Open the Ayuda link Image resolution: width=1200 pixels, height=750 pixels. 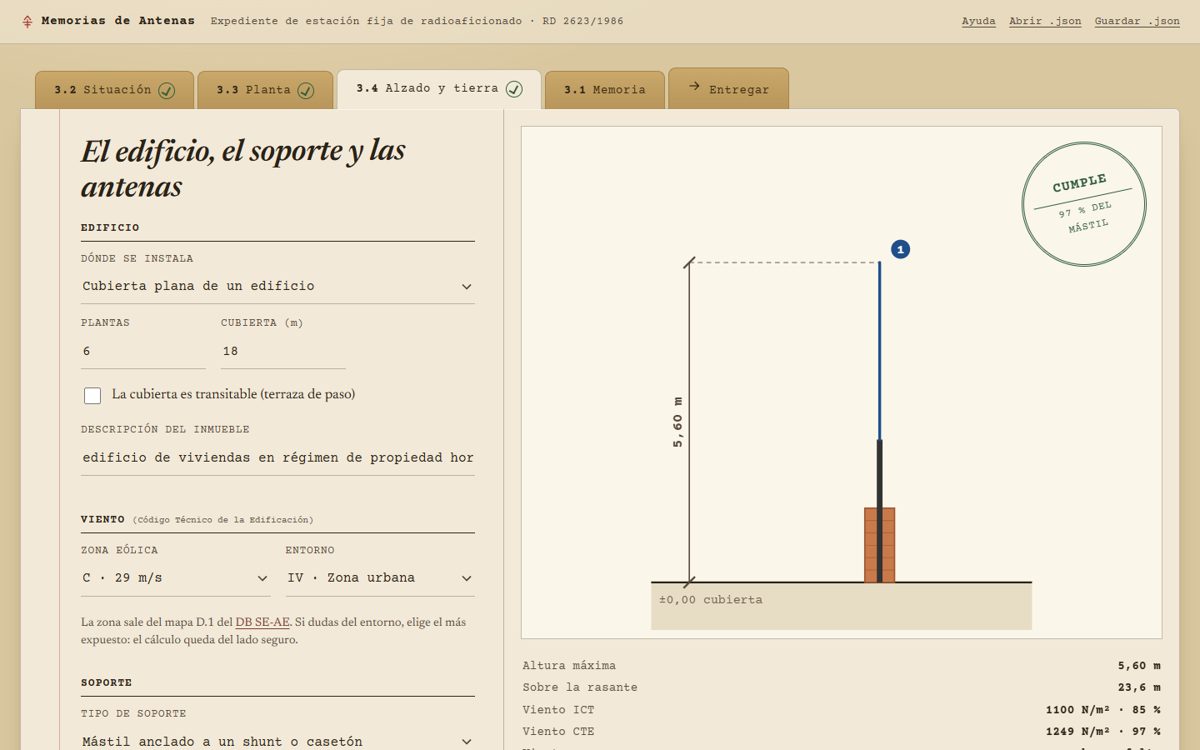click(x=978, y=21)
